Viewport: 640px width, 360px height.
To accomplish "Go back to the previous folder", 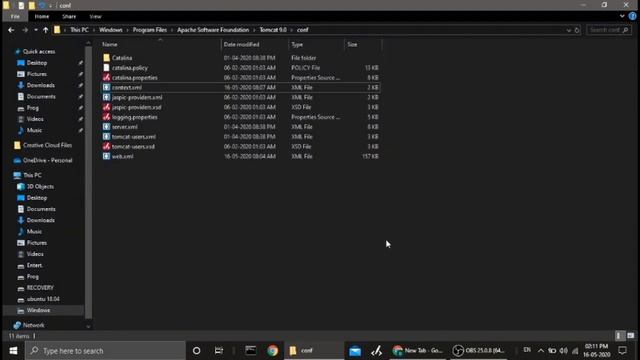I will point(11,30).
